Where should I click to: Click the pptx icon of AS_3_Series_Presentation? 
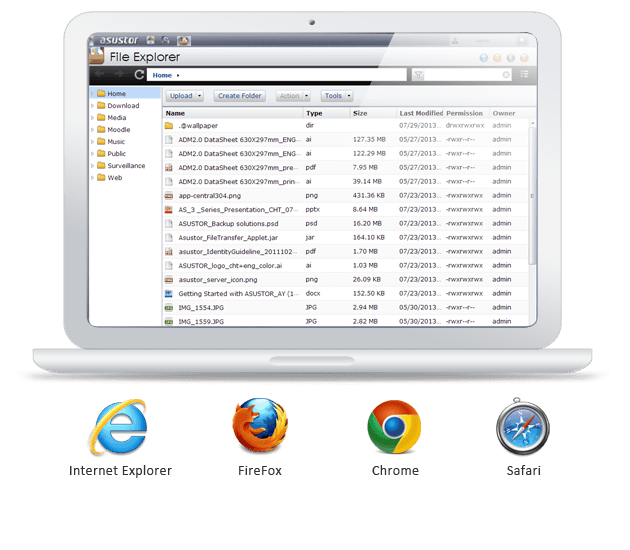tap(169, 210)
